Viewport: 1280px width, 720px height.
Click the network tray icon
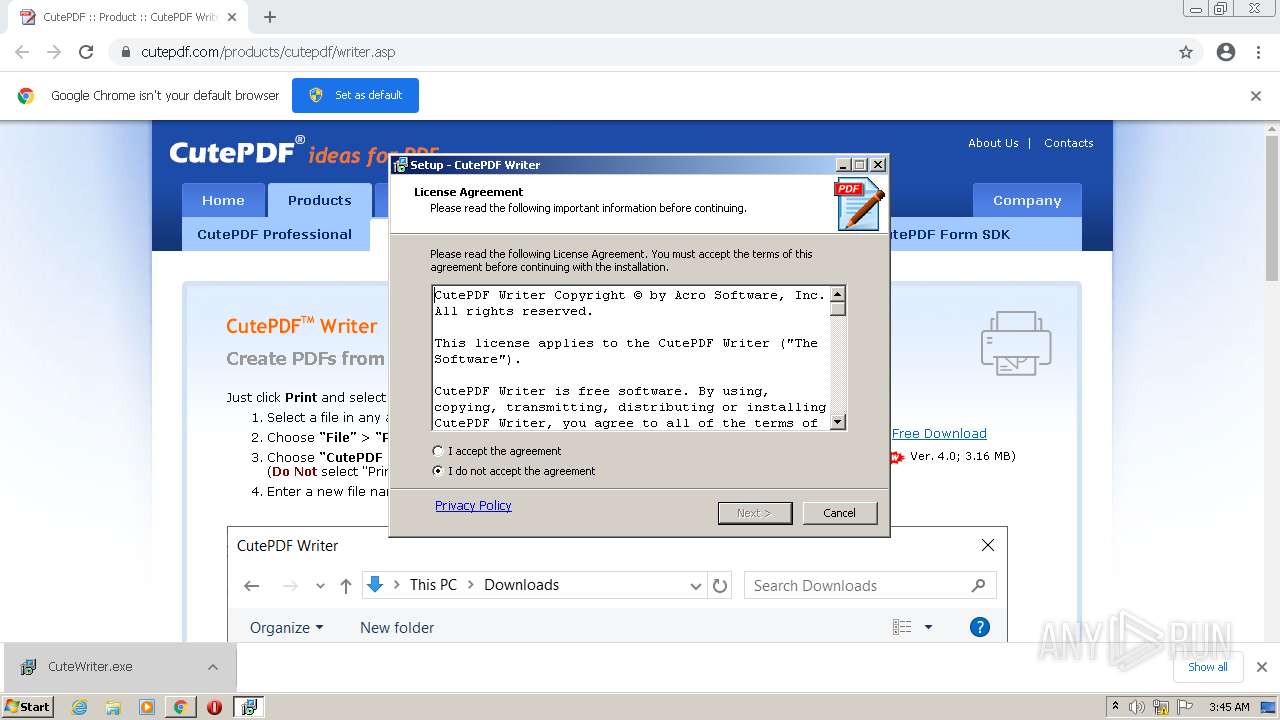pos(1161,707)
